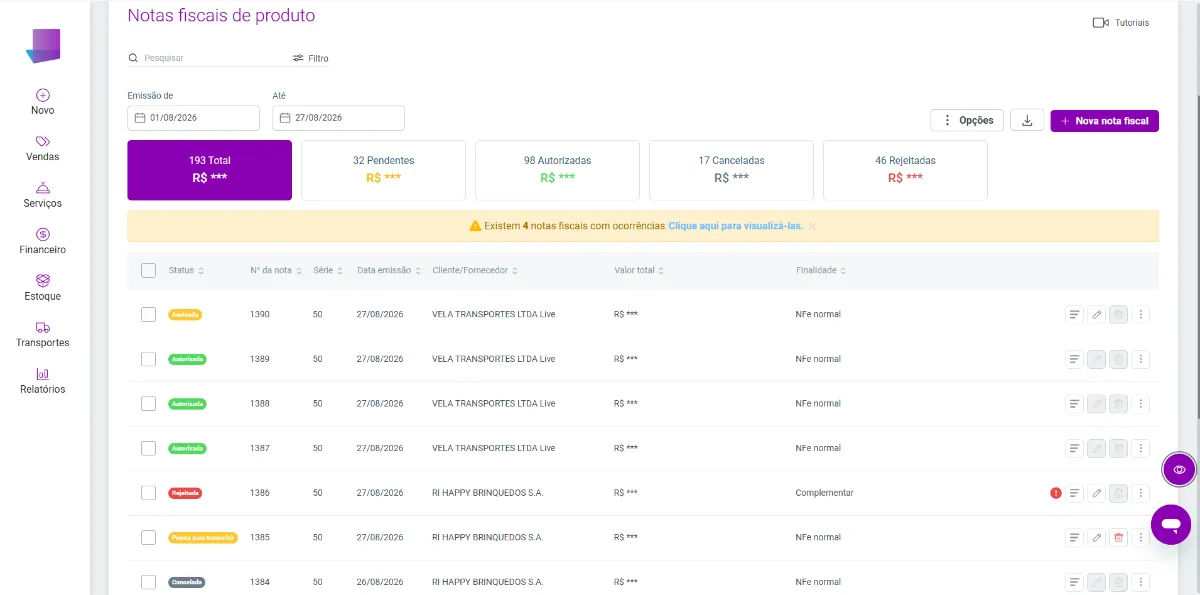Sort table by Status column
This screenshot has width=1200, height=595.
[186, 271]
